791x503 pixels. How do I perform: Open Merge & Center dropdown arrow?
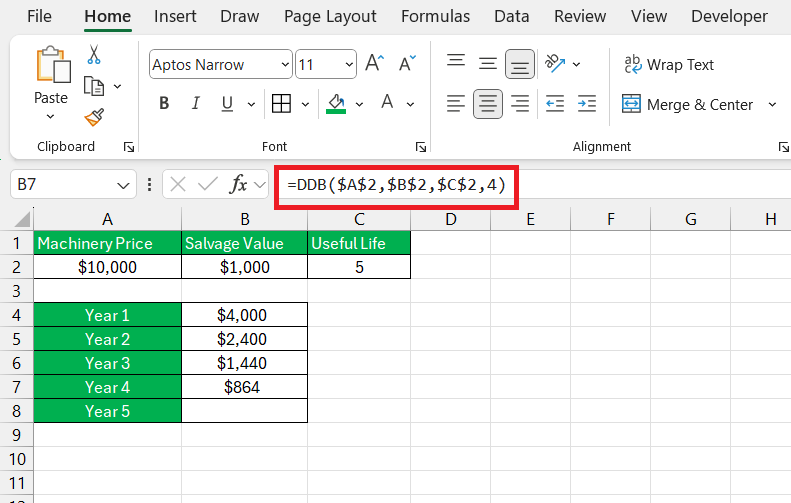(x=772, y=104)
